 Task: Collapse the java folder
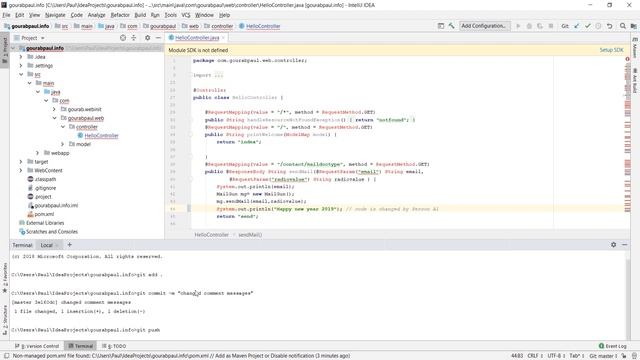pyautogui.click(x=38, y=92)
